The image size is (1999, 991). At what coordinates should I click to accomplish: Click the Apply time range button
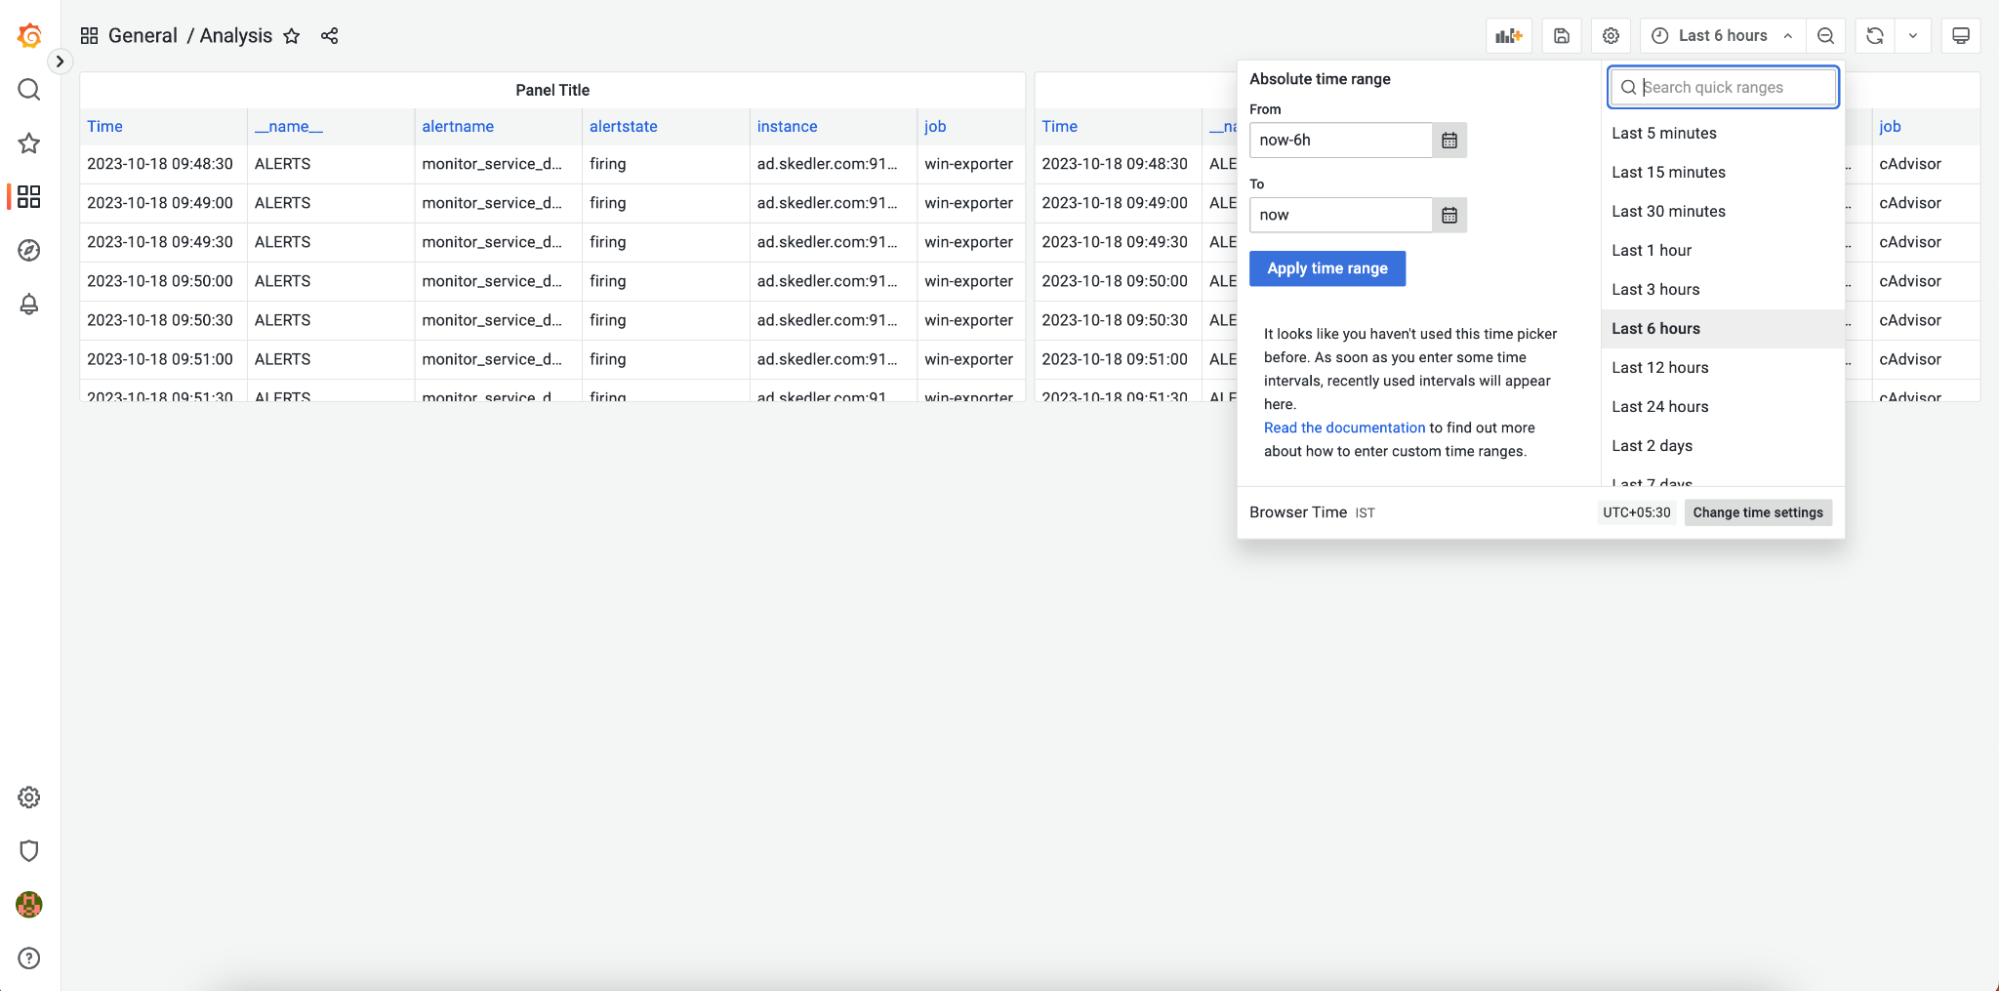pyautogui.click(x=1327, y=268)
